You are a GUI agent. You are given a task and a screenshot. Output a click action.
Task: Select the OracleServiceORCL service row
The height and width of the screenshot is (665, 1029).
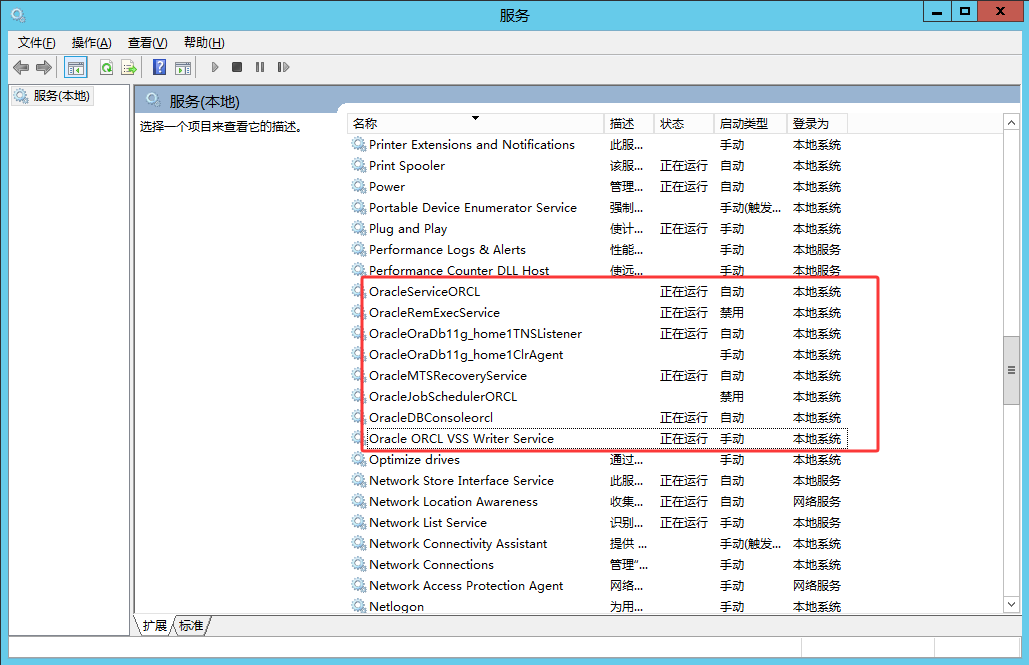click(598, 291)
